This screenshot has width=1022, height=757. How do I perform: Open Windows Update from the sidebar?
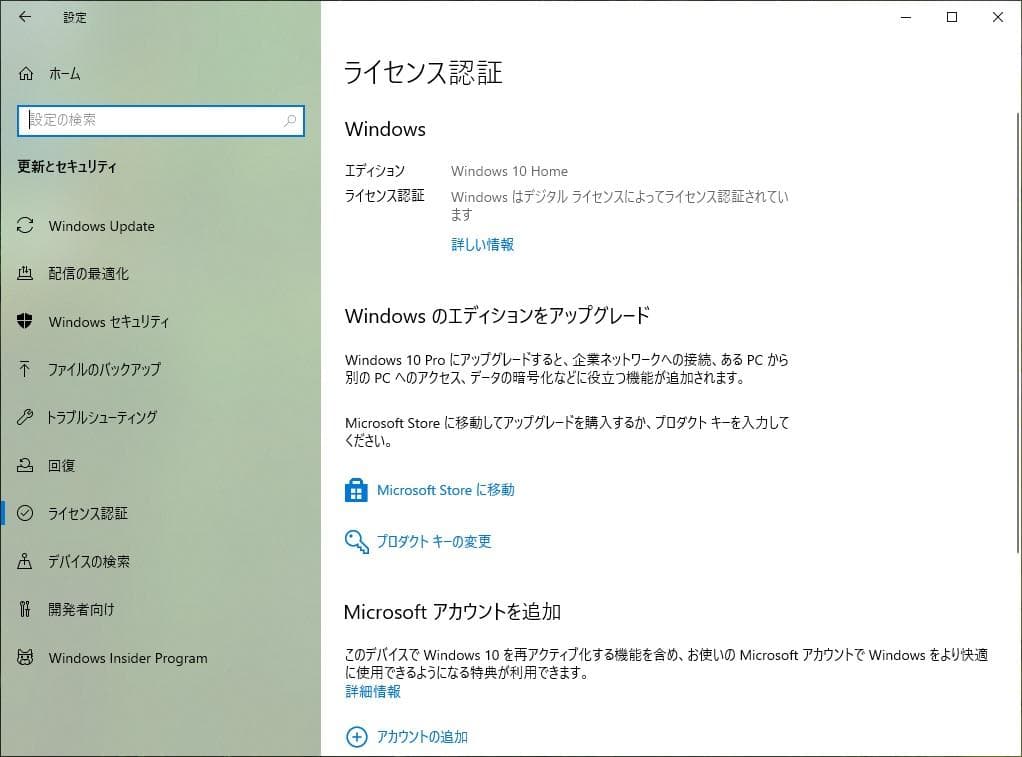100,226
